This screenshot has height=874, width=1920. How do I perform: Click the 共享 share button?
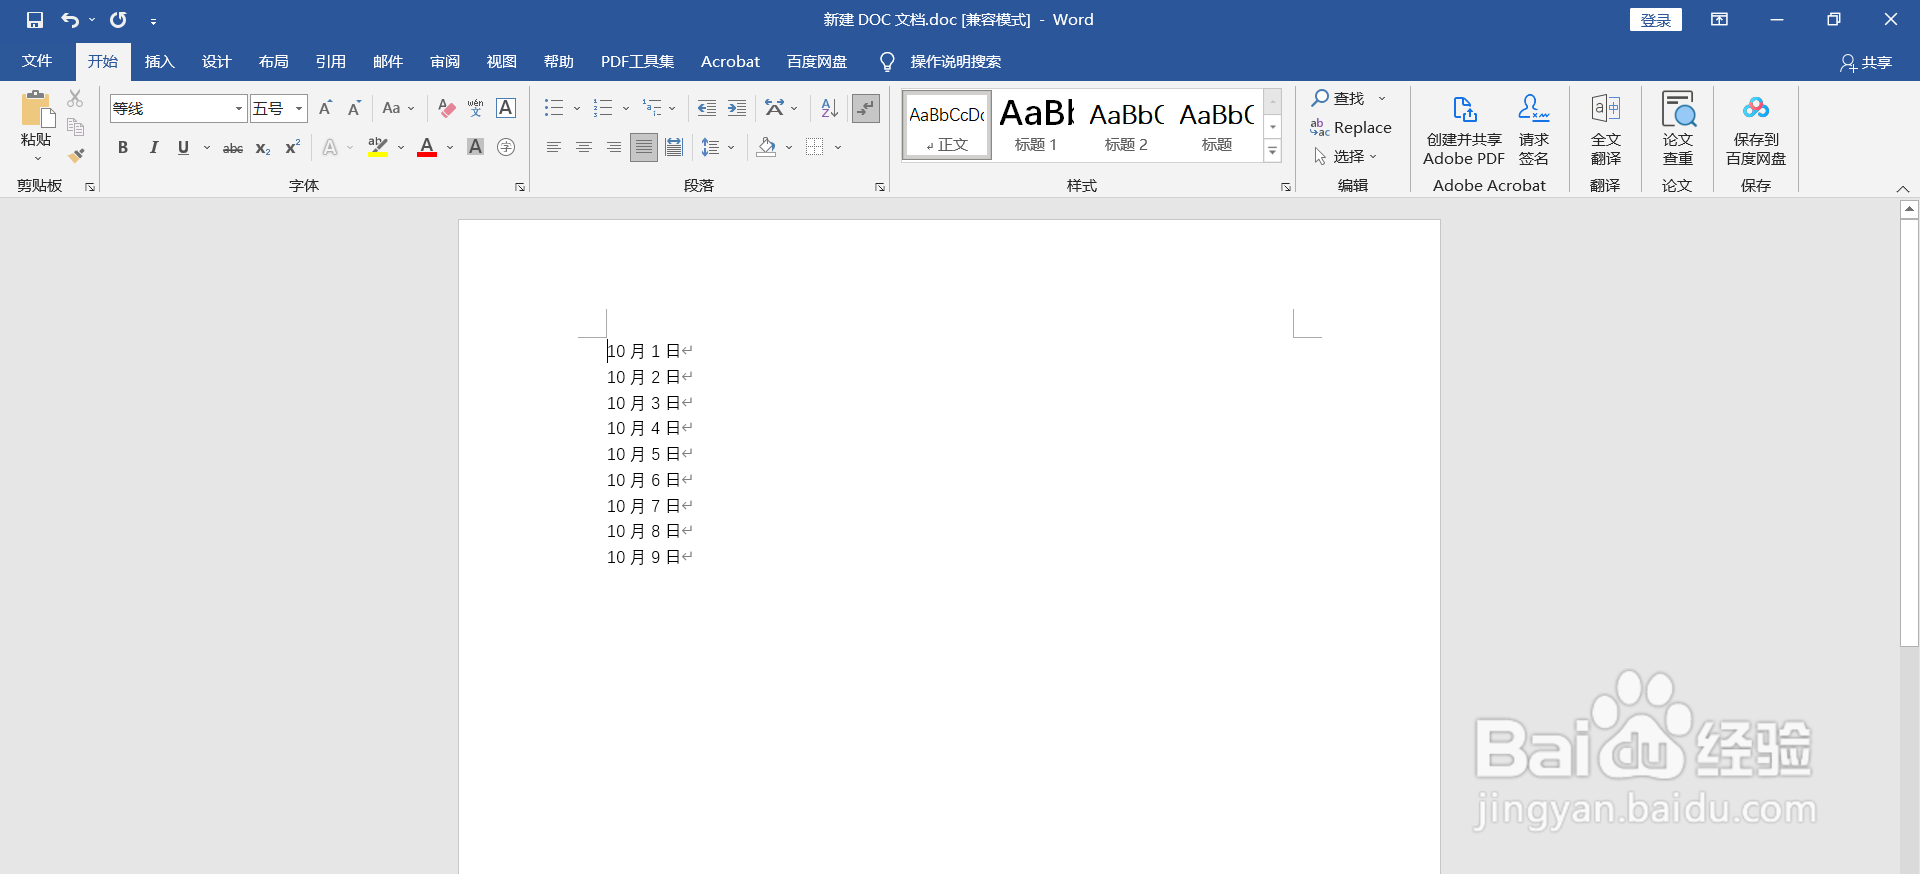(1866, 63)
